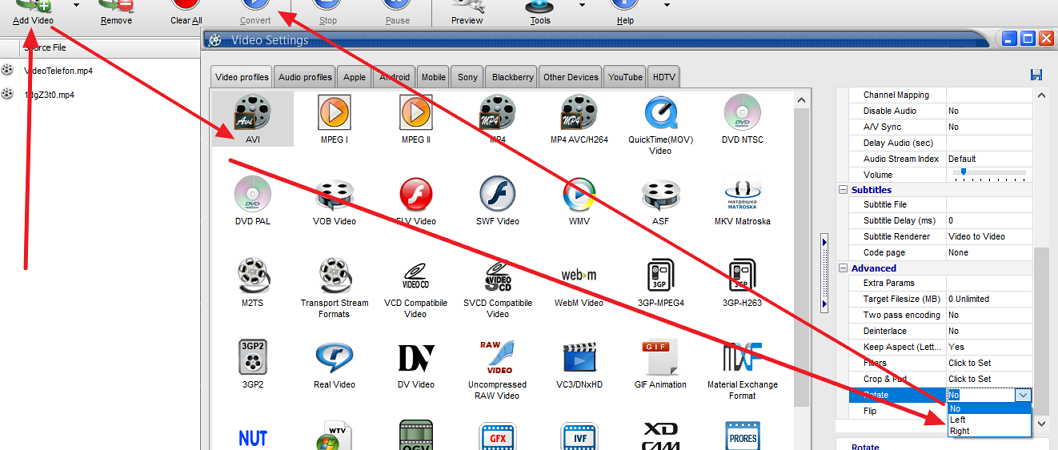Collapse the Advanced section
The height and width of the screenshot is (450, 1058).
[x=843, y=269]
